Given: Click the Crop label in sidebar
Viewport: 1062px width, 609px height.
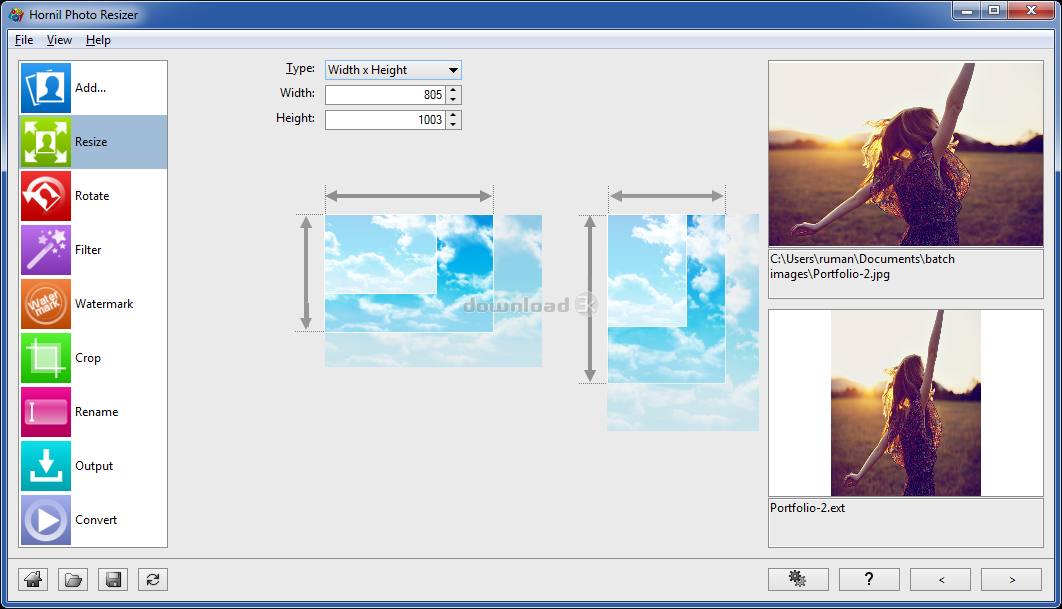Looking at the screenshot, I should click(x=87, y=358).
